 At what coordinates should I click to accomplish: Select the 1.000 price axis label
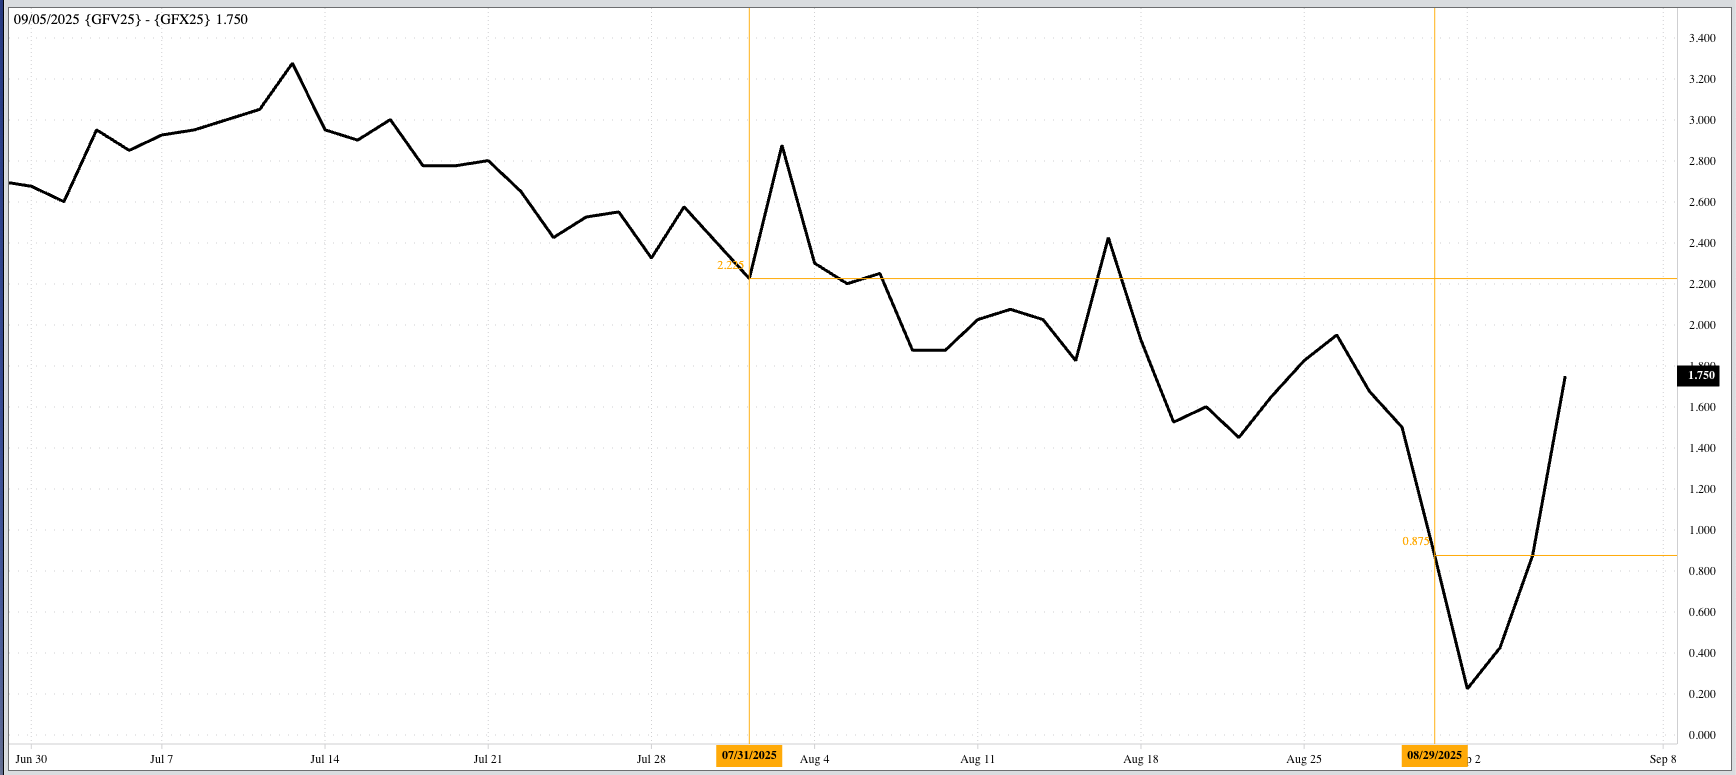[1702, 530]
